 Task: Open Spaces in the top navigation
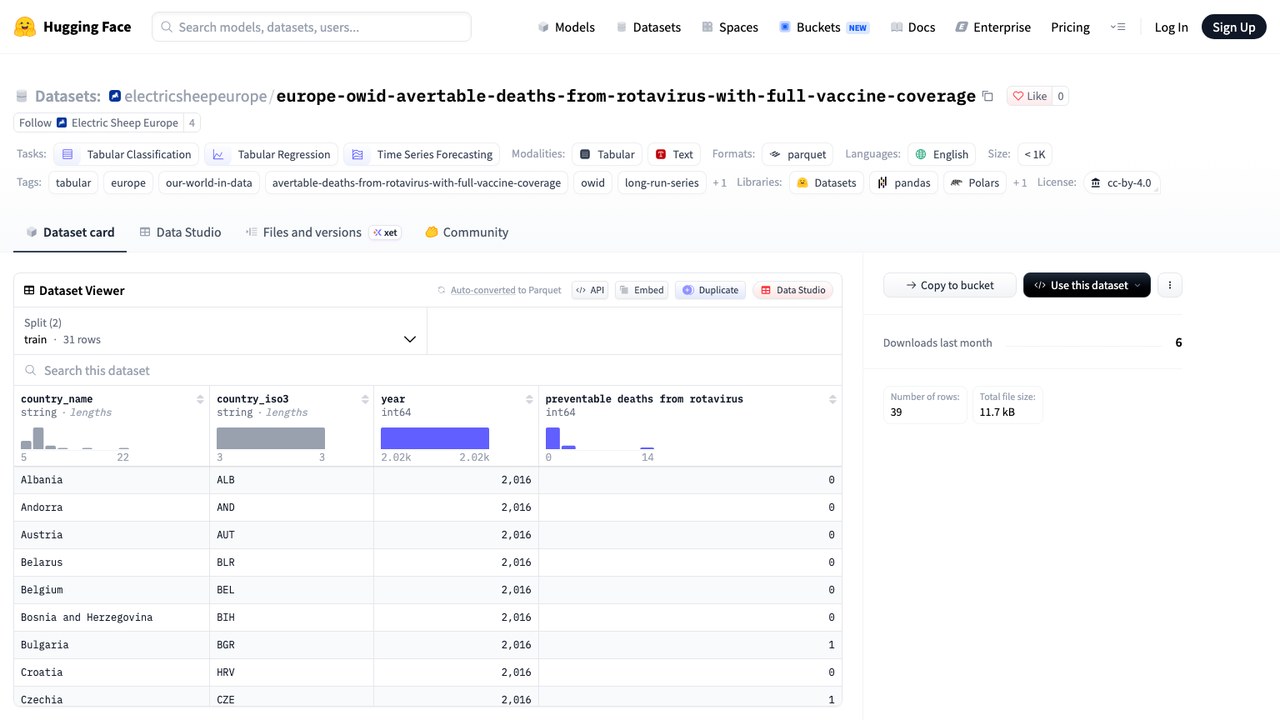pyautogui.click(x=730, y=27)
